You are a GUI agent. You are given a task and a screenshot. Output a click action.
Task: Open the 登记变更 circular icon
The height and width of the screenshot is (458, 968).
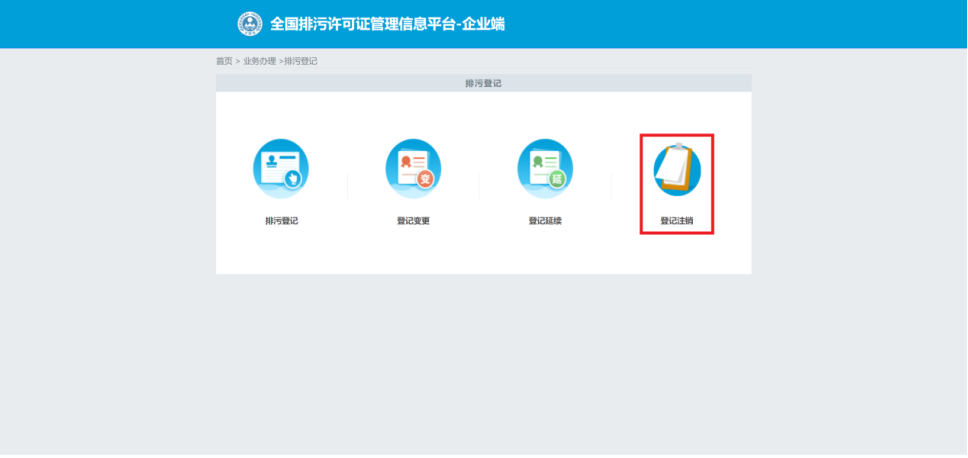(x=413, y=167)
